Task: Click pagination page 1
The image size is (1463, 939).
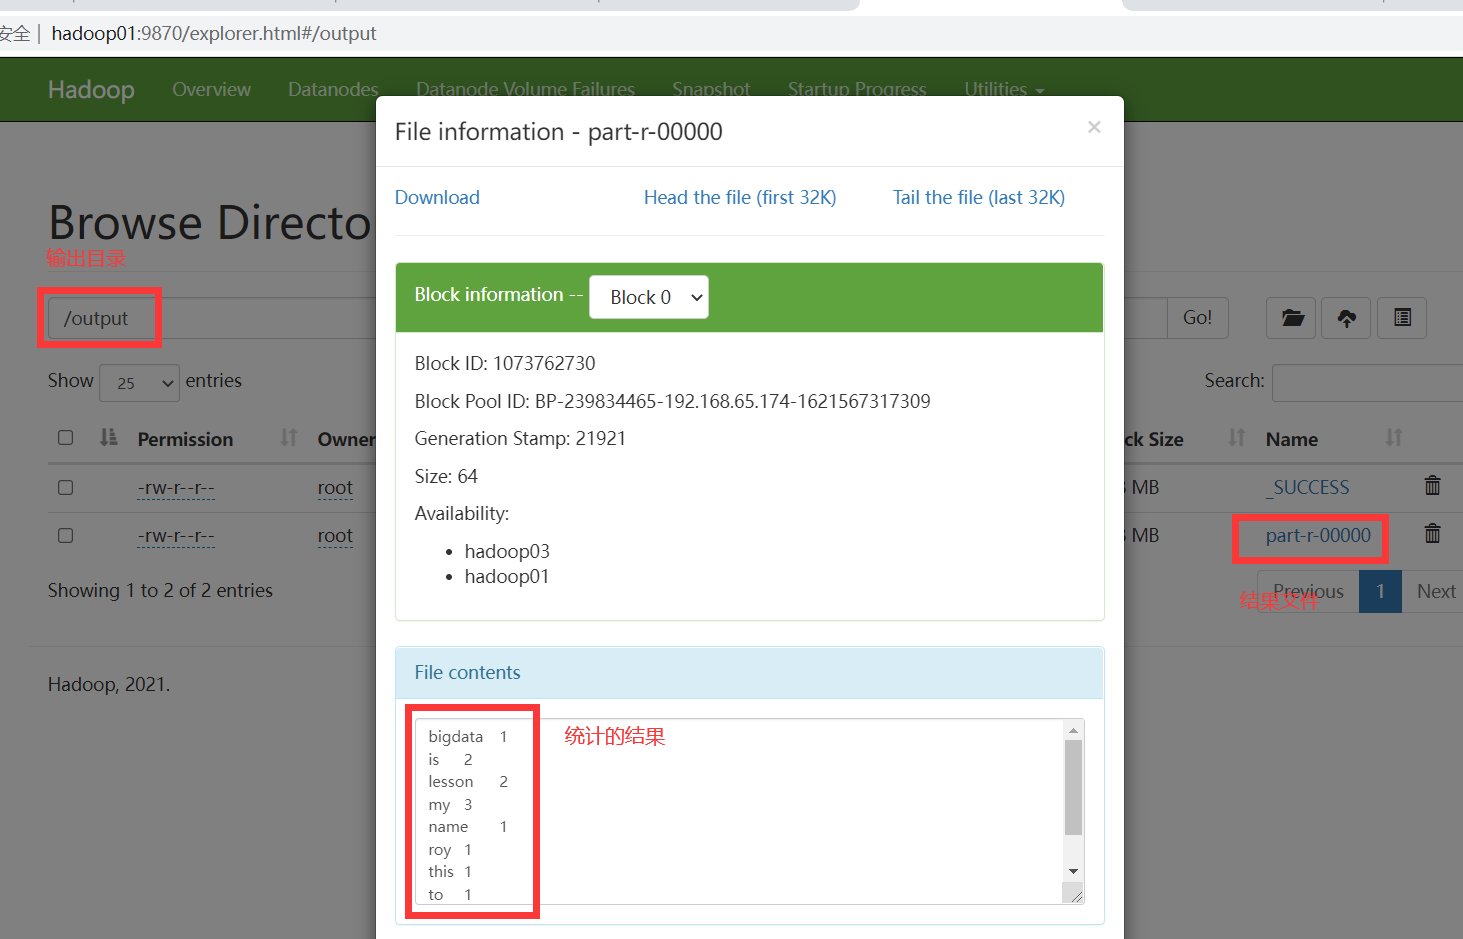Action: (x=1380, y=591)
